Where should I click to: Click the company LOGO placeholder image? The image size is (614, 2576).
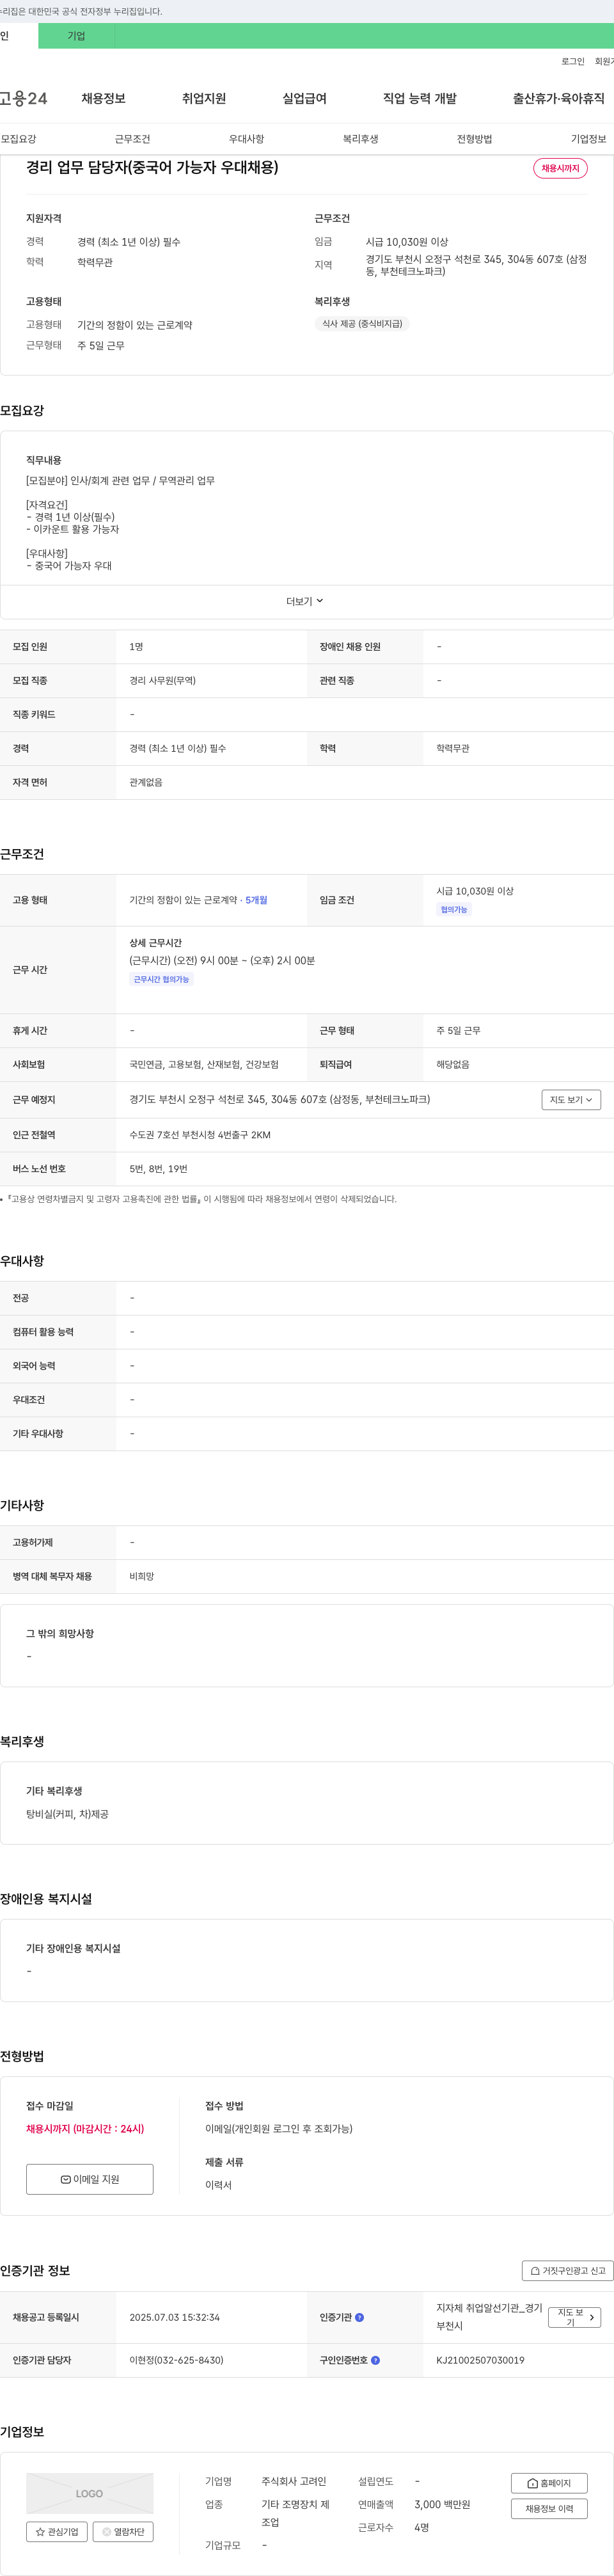pos(90,2493)
